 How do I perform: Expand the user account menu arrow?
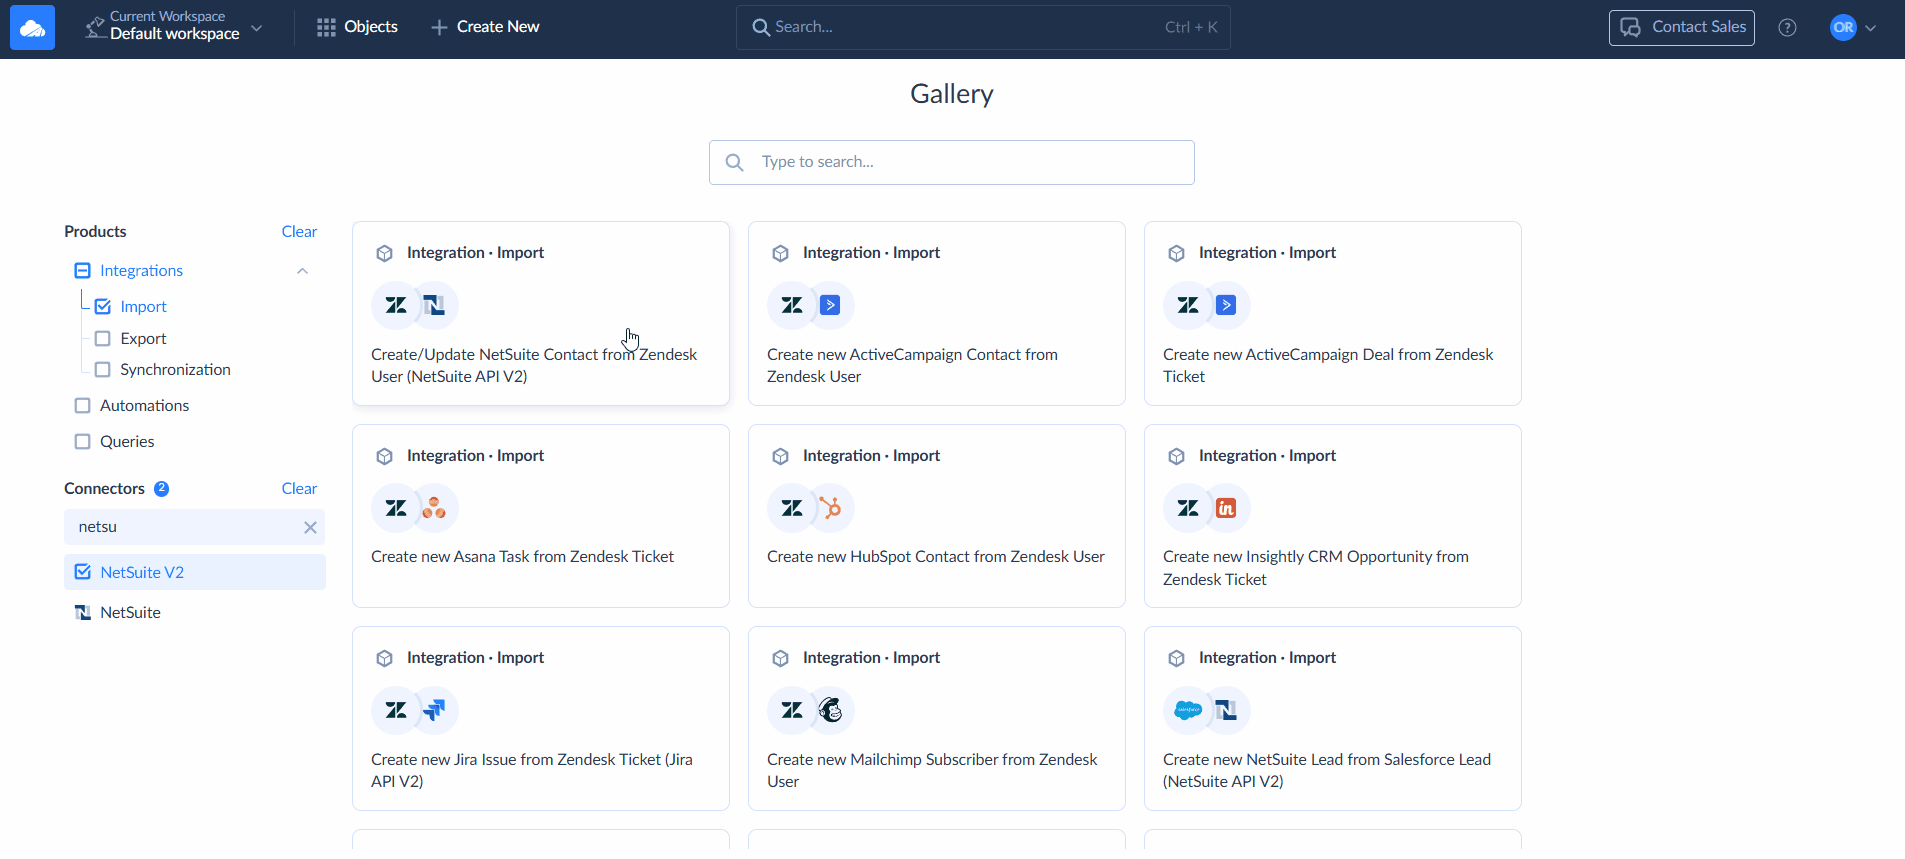coord(1870,28)
